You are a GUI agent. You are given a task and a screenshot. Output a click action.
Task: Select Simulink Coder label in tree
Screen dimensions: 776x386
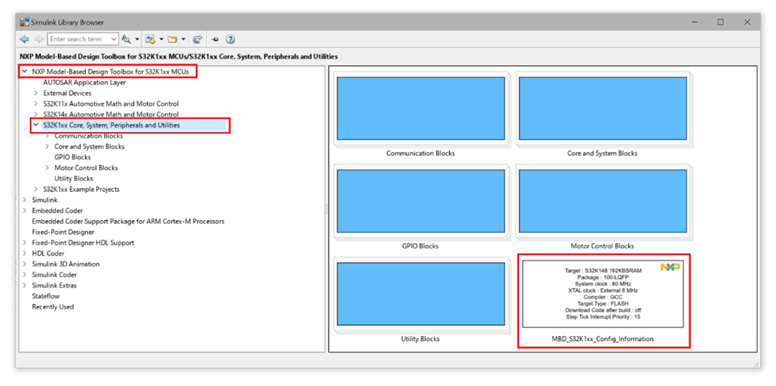tap(54, 275)
